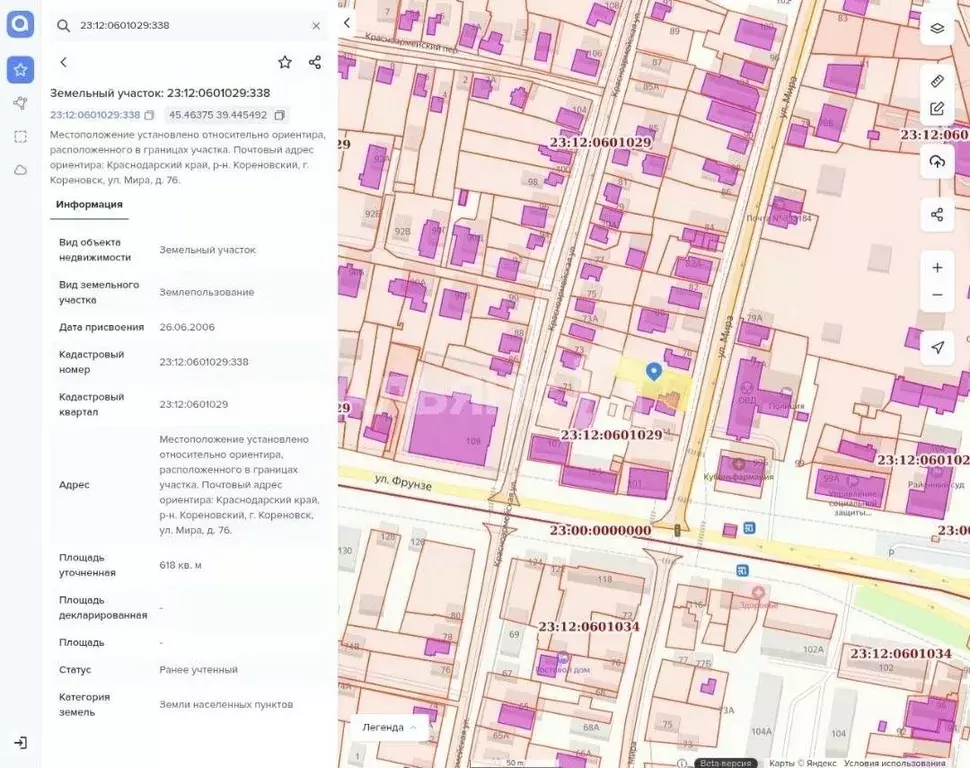Image resolution: width=970 pixels, height=768 pixels.
Task: Copy the cadastral number 23:12:0601029:338
Action: pyautogui.click(x=149, y=115)
